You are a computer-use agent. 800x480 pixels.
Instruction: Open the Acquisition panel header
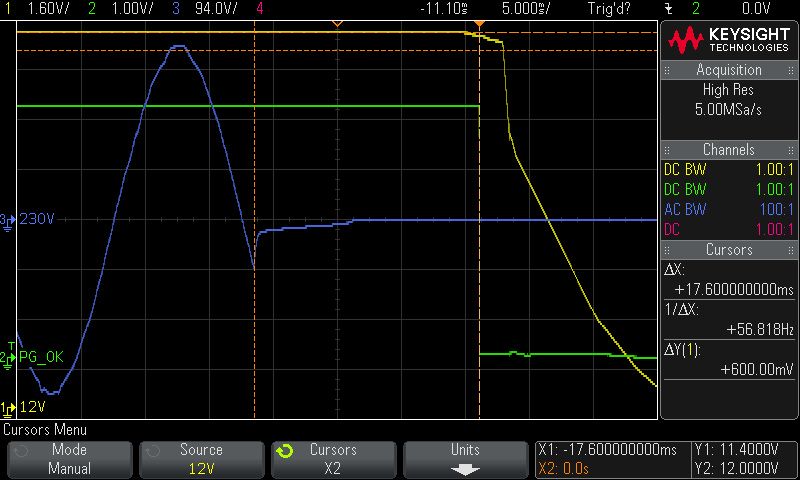(729, 70)
